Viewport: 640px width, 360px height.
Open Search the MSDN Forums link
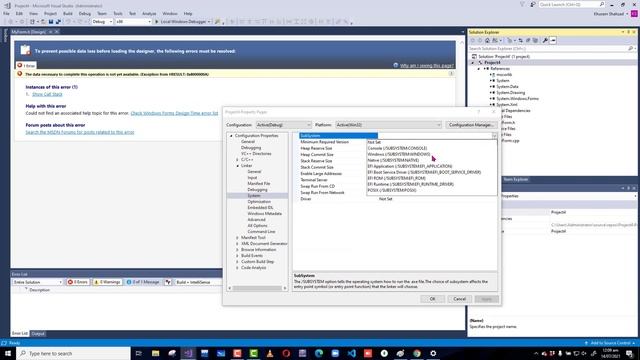pyautogui.click(x=80, y=132)
